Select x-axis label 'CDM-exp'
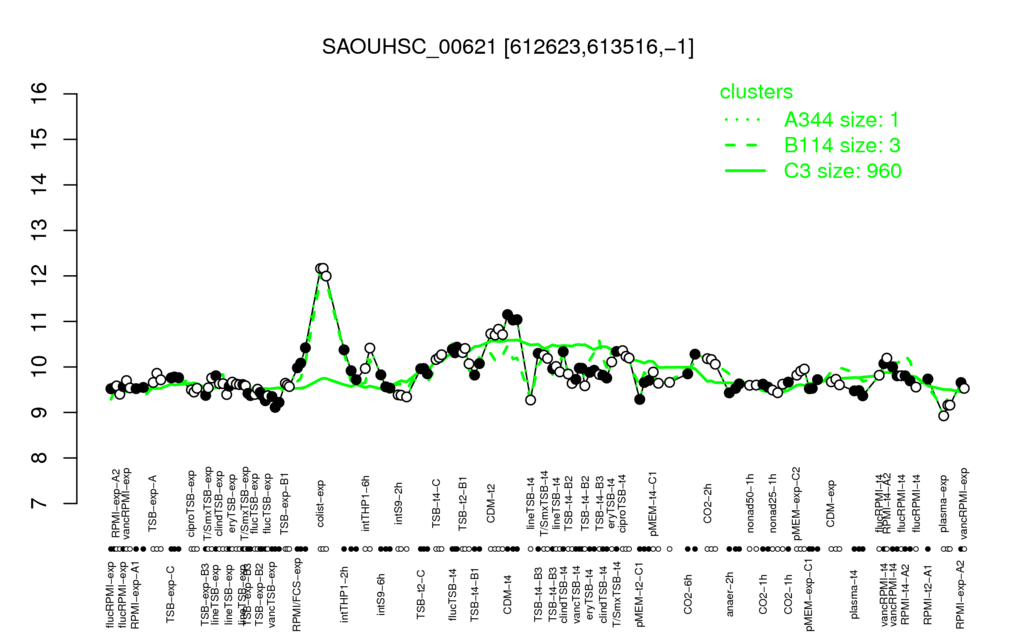 click(831, 504)
